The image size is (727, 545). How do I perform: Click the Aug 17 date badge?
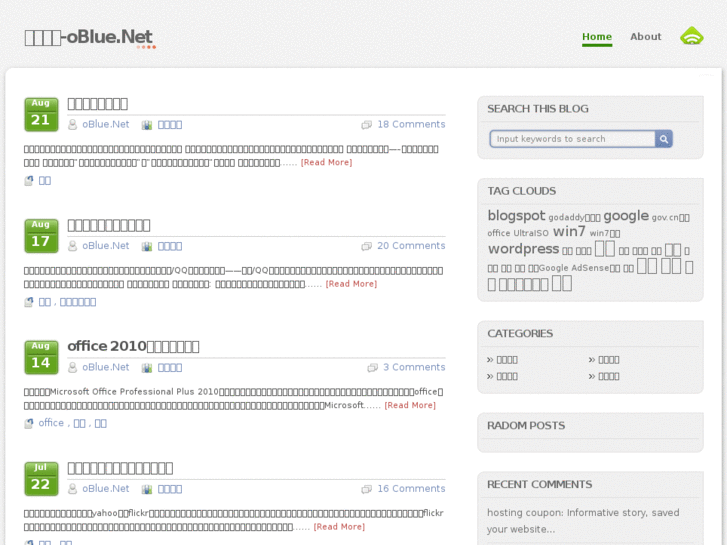41,236
